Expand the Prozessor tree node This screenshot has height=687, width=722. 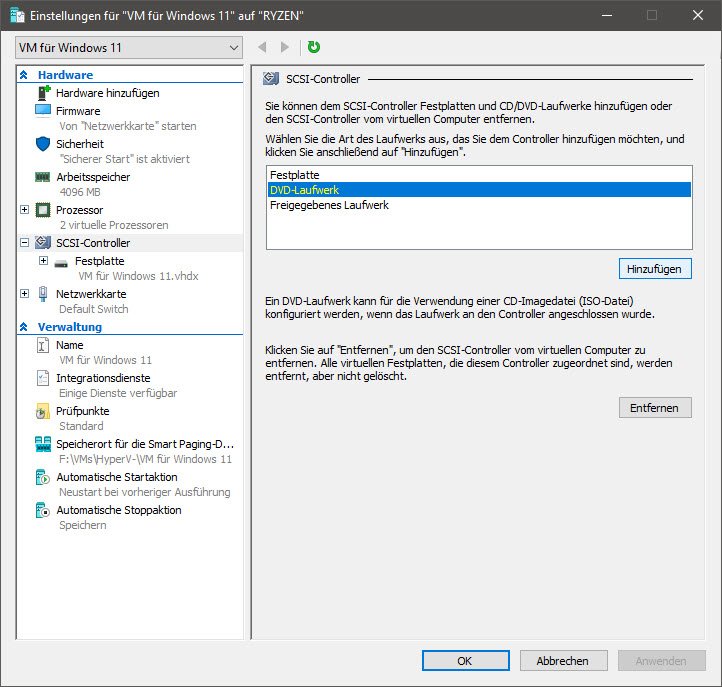25,210
